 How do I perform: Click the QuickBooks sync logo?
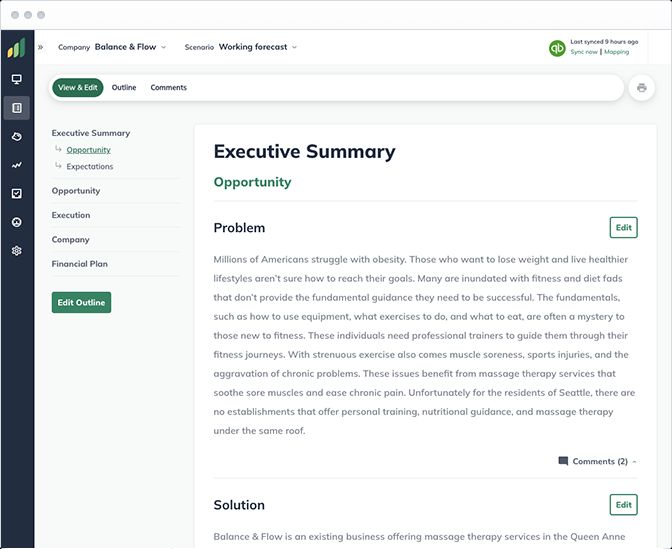point(557,48)
